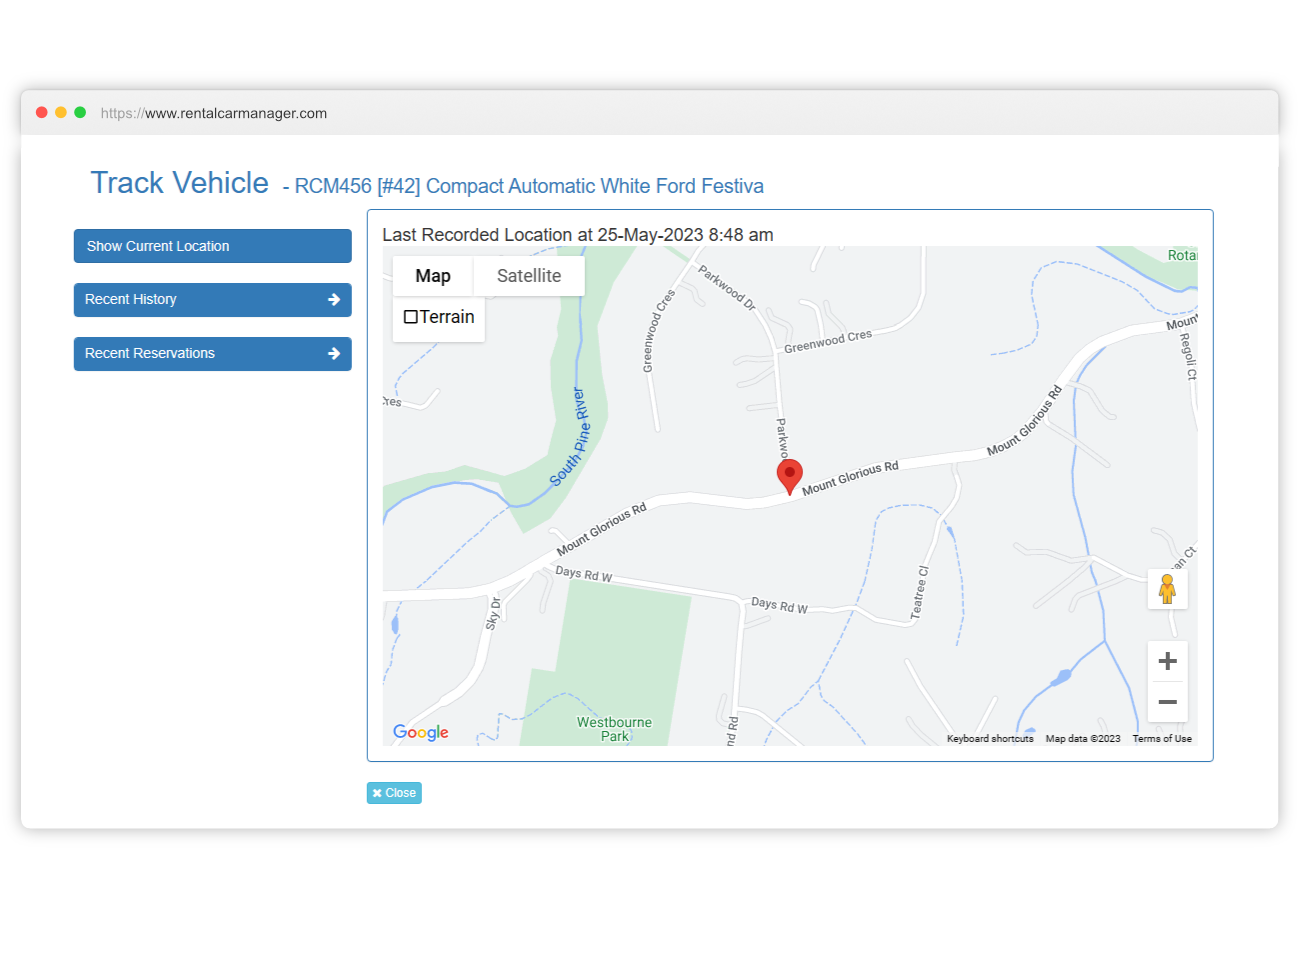1300x975 pixels.
Task: Click the Track Vehicle title
Action: point(180,183)
